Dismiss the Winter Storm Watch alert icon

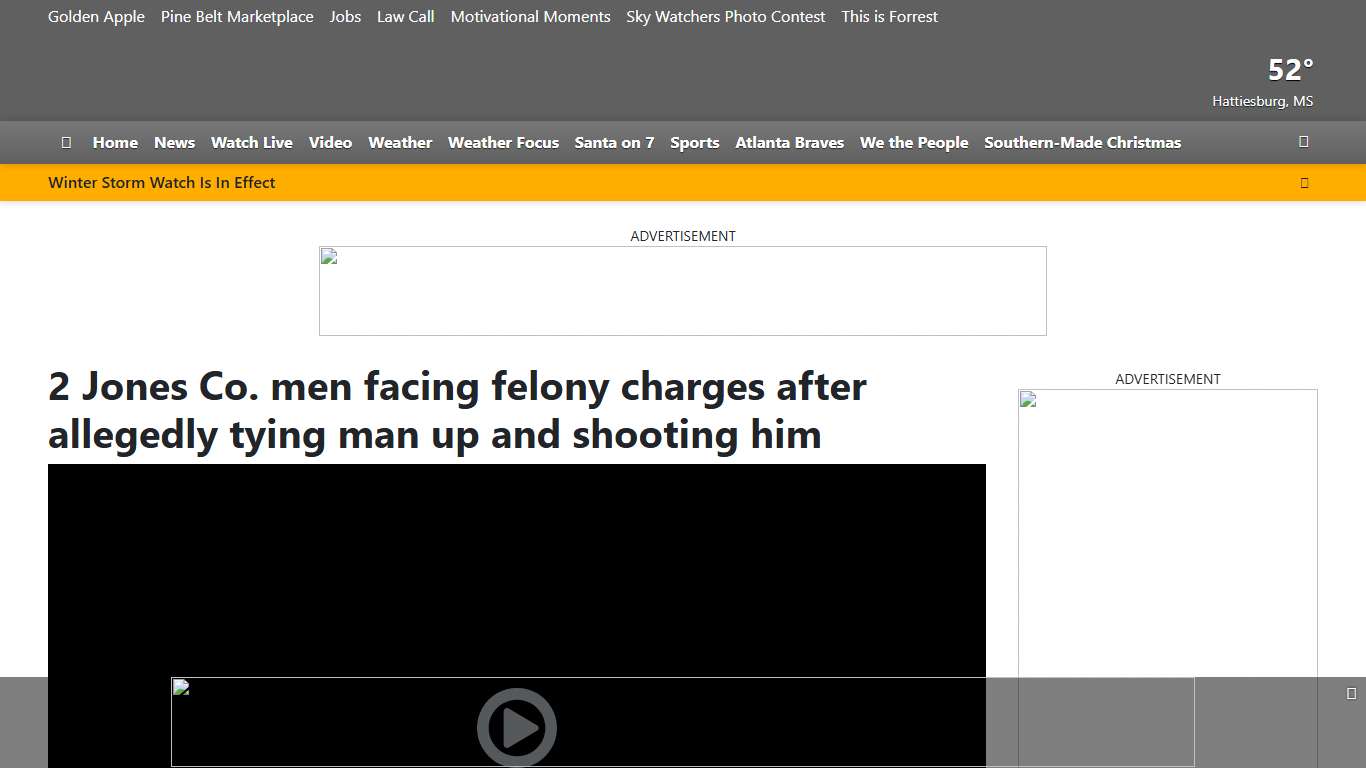[1304, 182]
